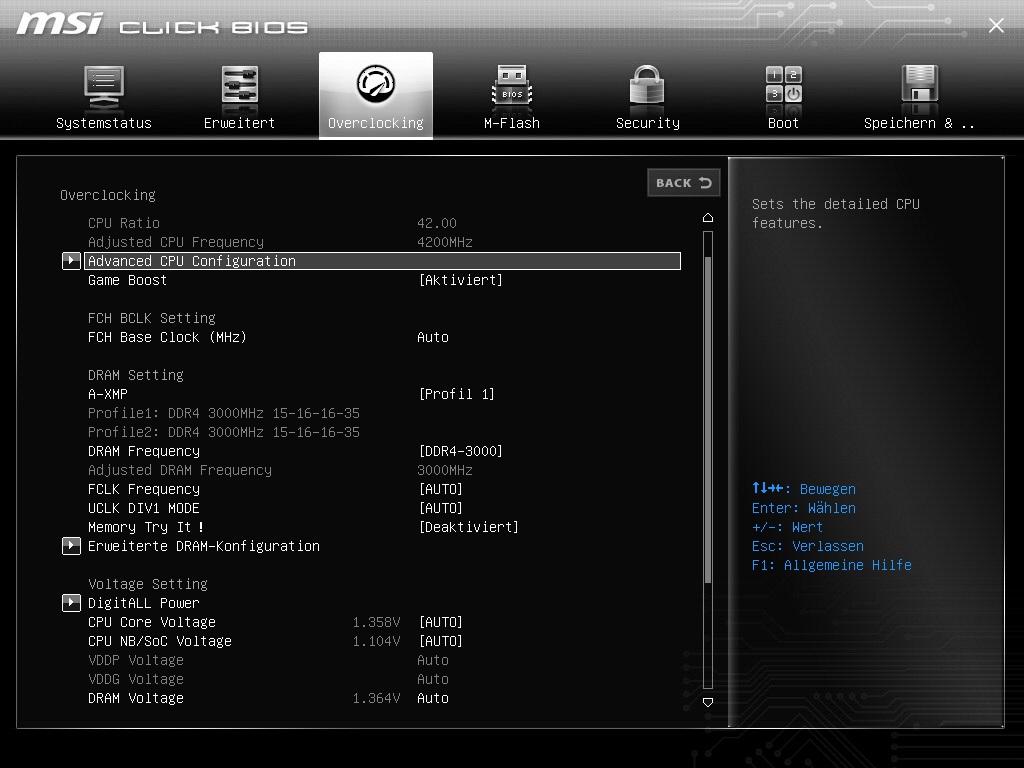Open the CPU Core Voltage [AUTO] dropdown
This screenshot has width=1024, height=768.
click(x=440, y=622)
